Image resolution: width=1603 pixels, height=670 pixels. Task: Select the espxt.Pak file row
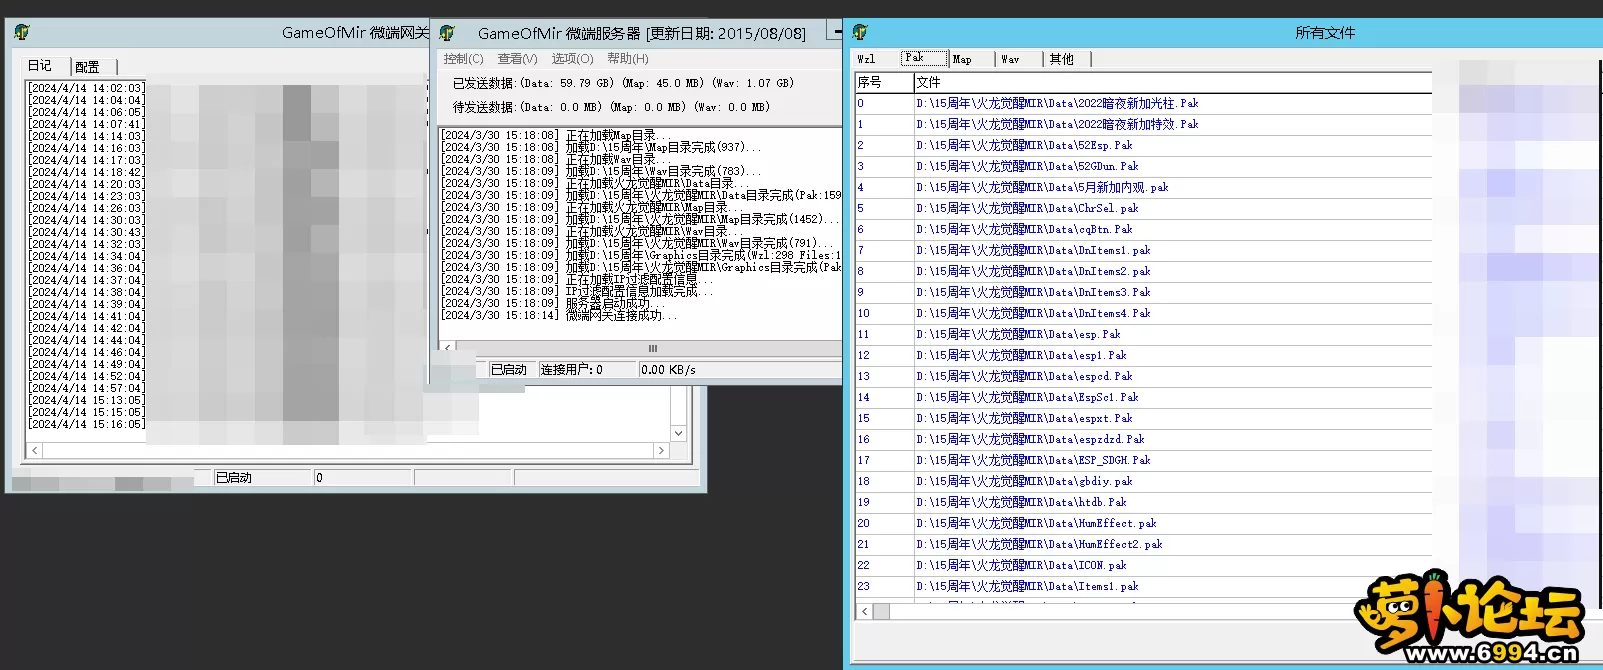tap(1144, 418)
